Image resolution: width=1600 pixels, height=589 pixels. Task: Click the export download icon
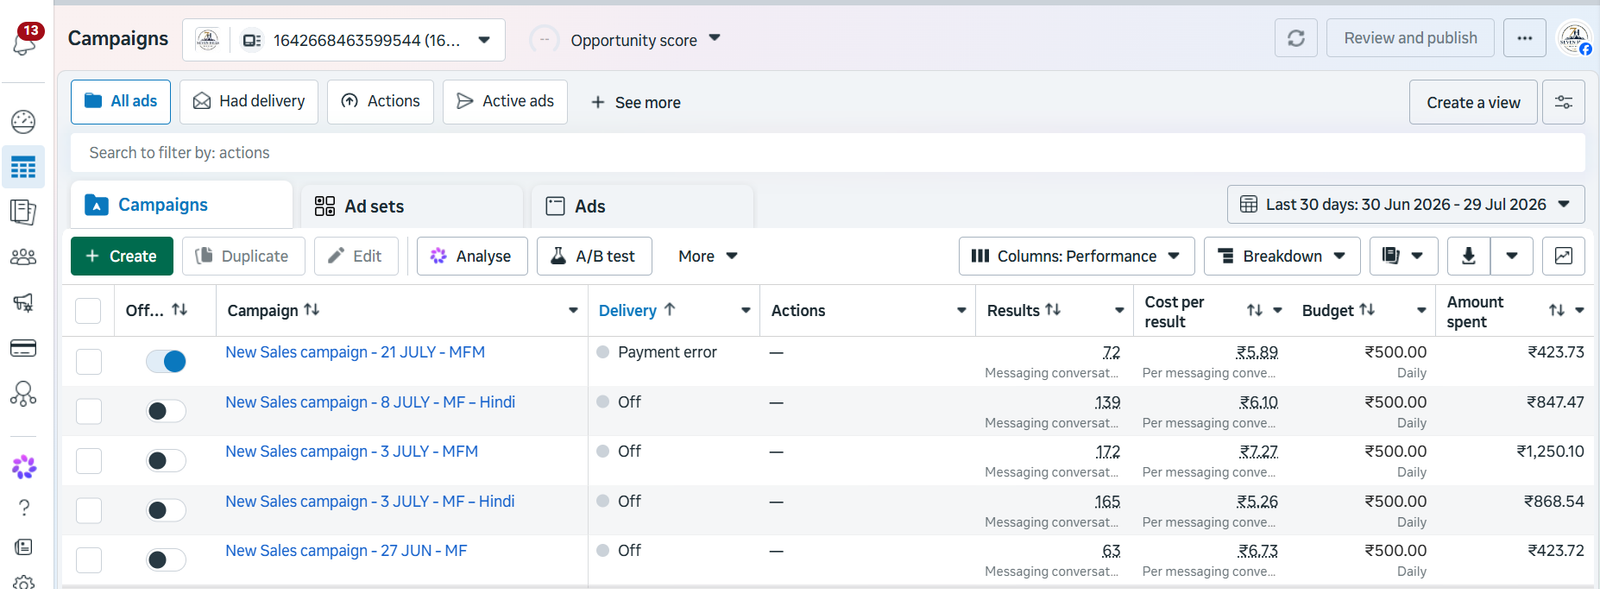click(1468, 256)
